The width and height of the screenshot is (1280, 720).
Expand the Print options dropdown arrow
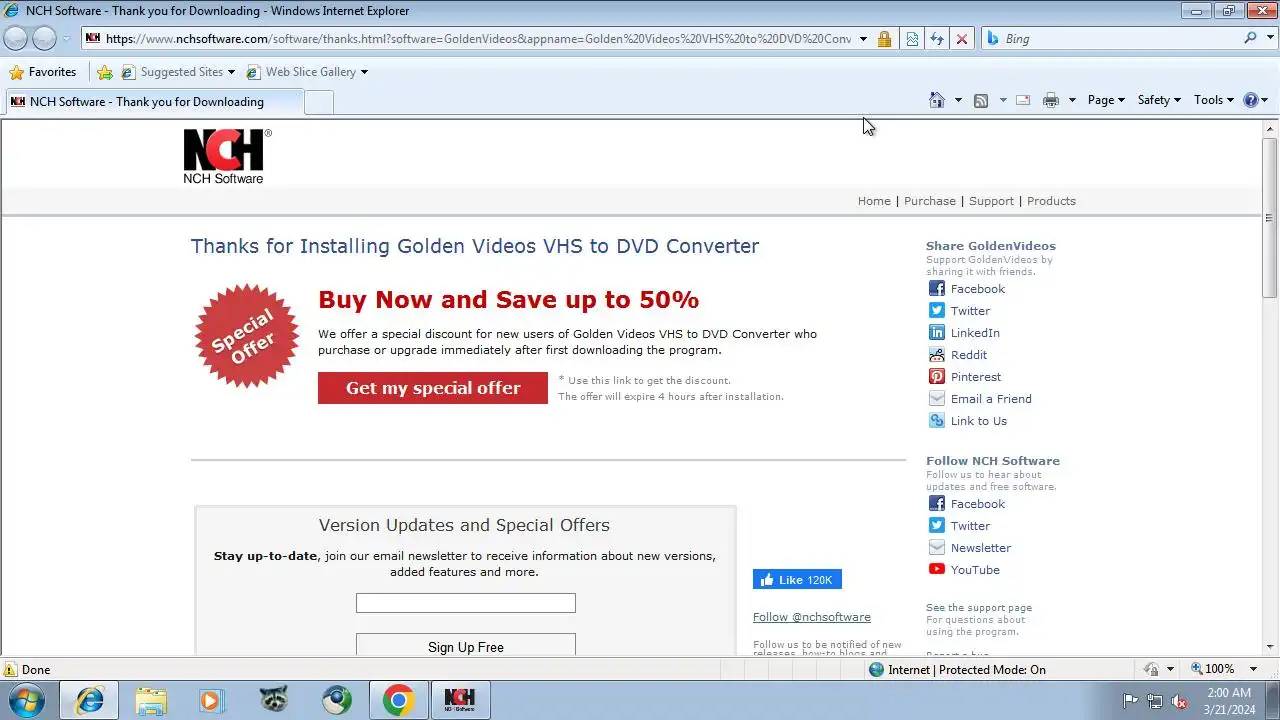pos(1072,100)
